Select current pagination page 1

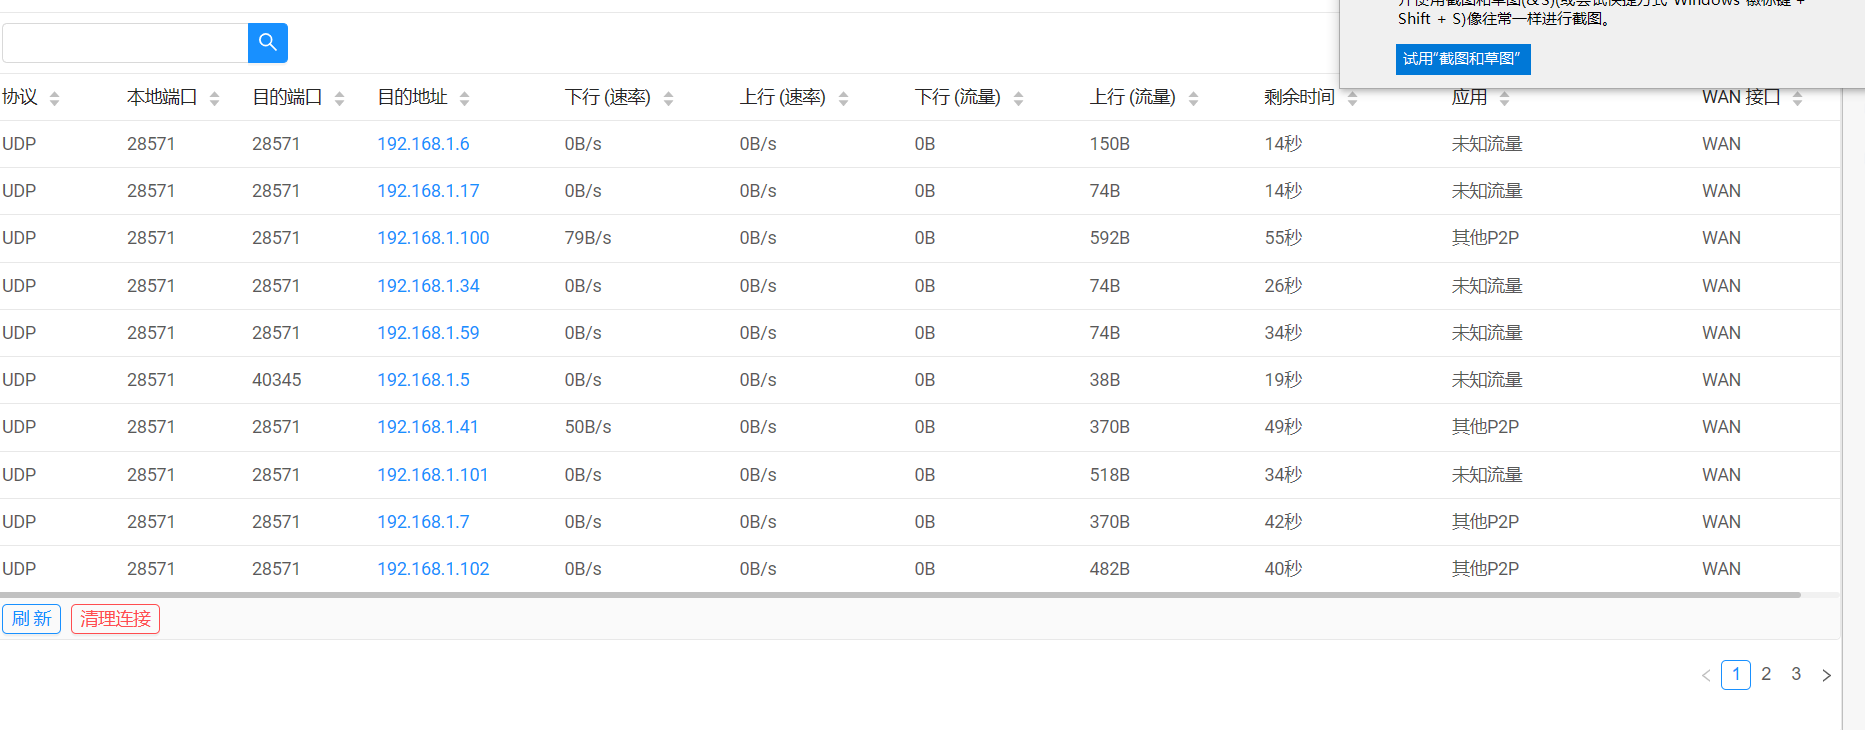point(1736,675)
